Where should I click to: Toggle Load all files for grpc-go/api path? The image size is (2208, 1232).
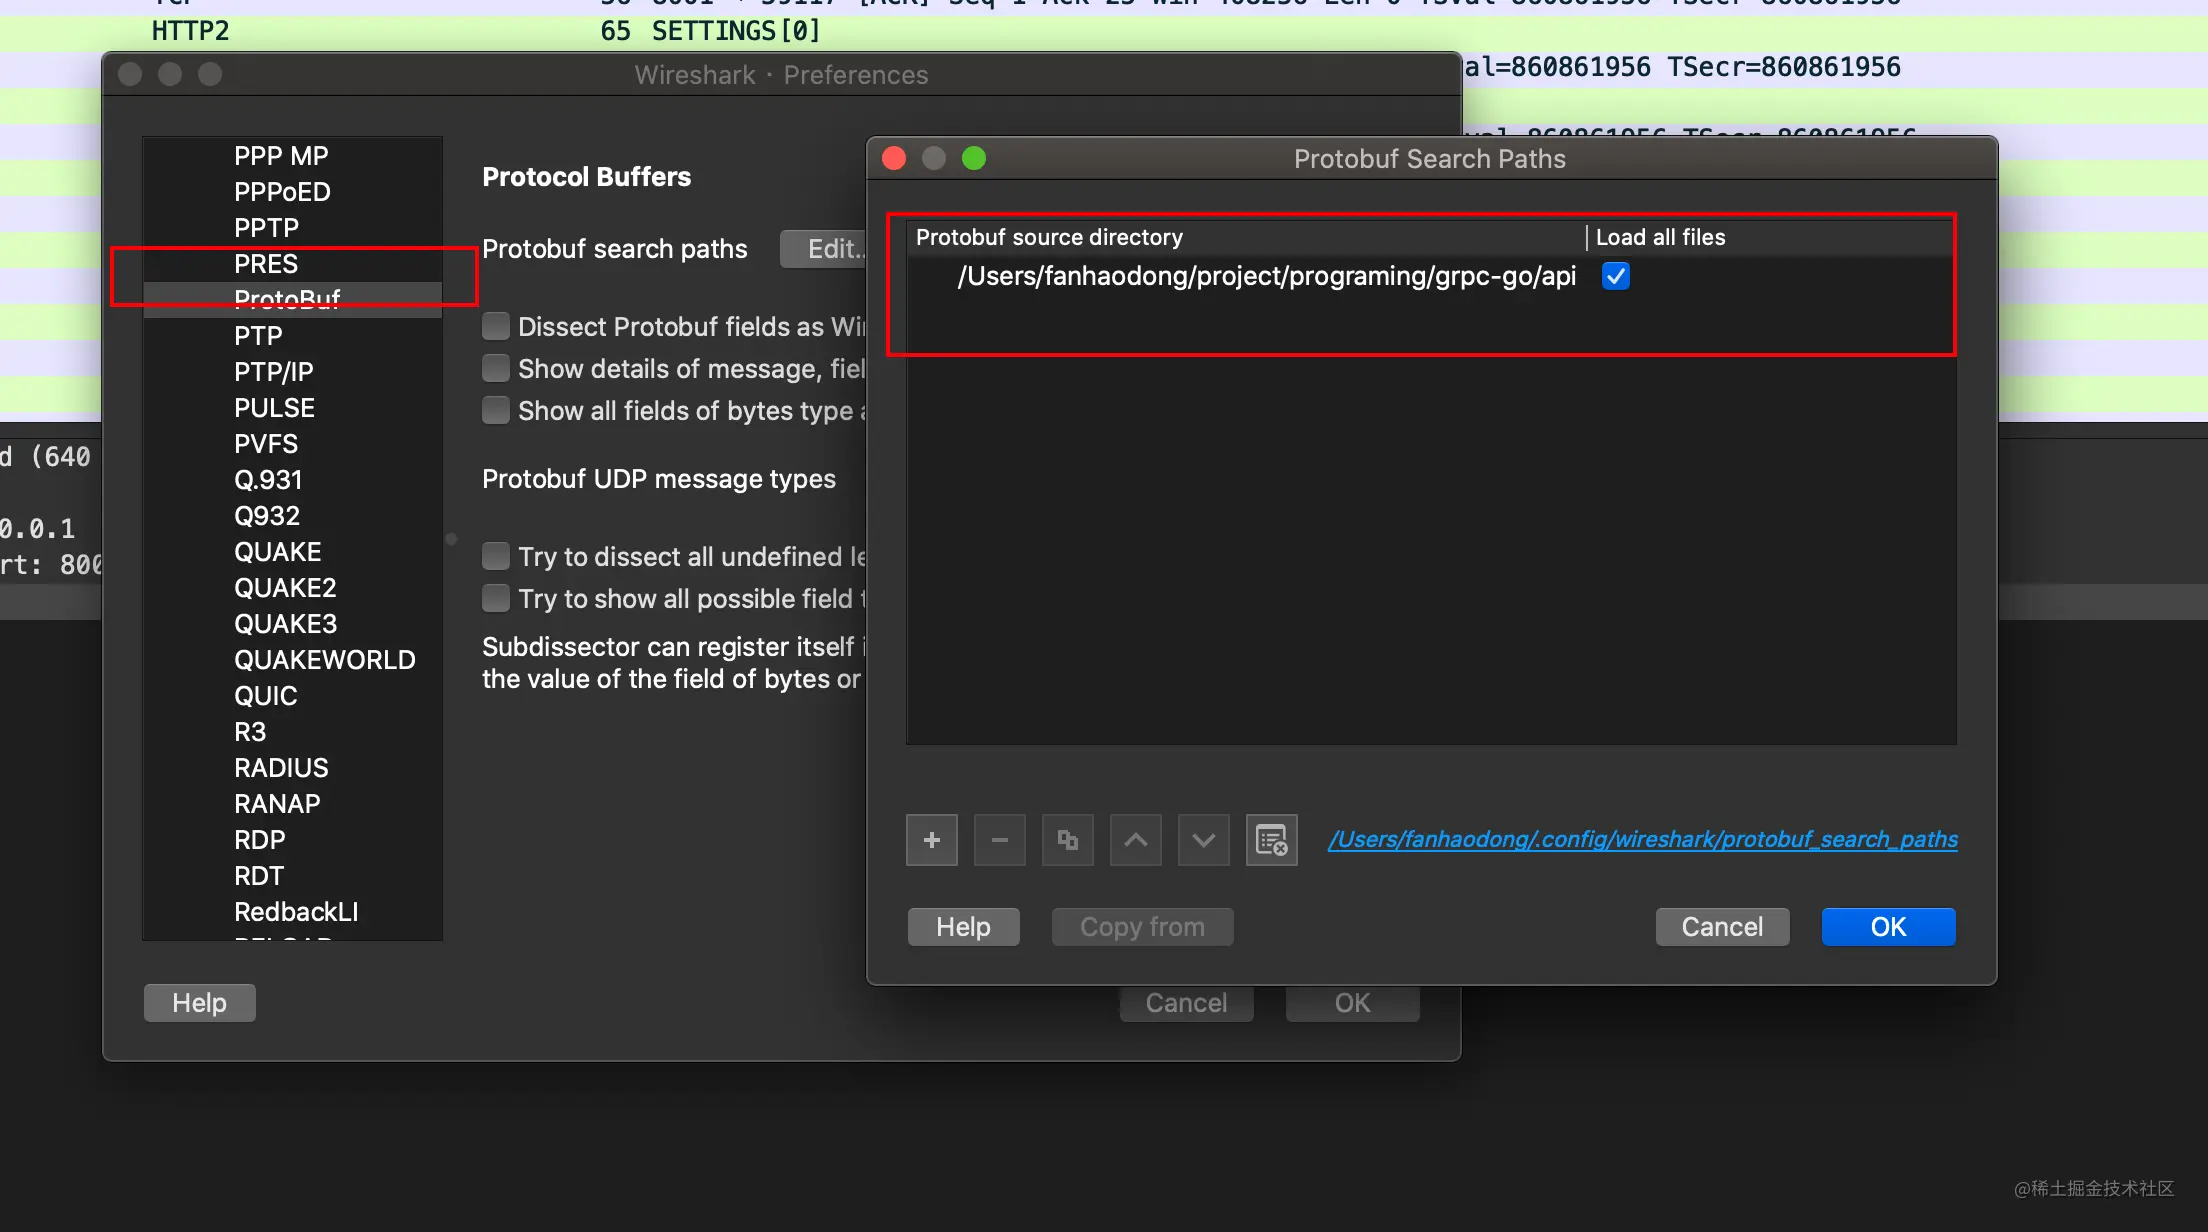click(1615, 276)
